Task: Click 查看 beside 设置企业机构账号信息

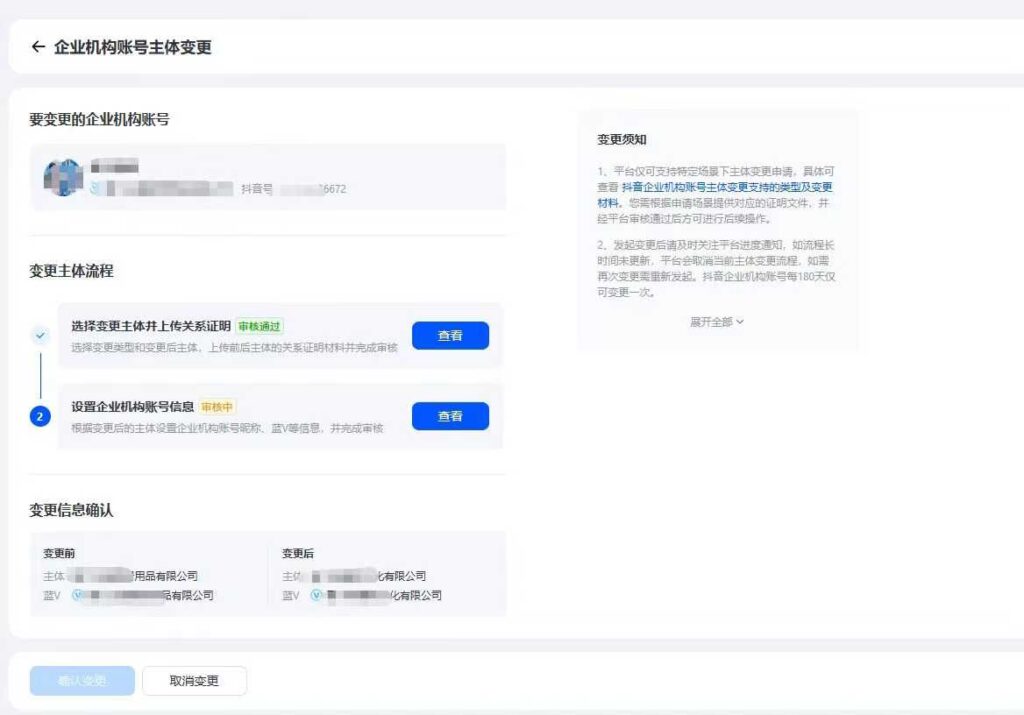Action: pyautogui.click(x=450, y=415)
